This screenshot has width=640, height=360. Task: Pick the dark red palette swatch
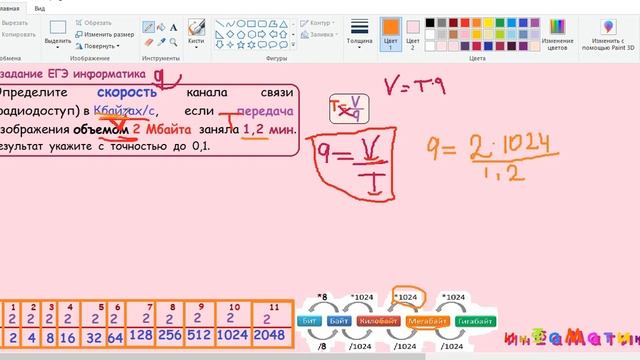click(453, 23)
